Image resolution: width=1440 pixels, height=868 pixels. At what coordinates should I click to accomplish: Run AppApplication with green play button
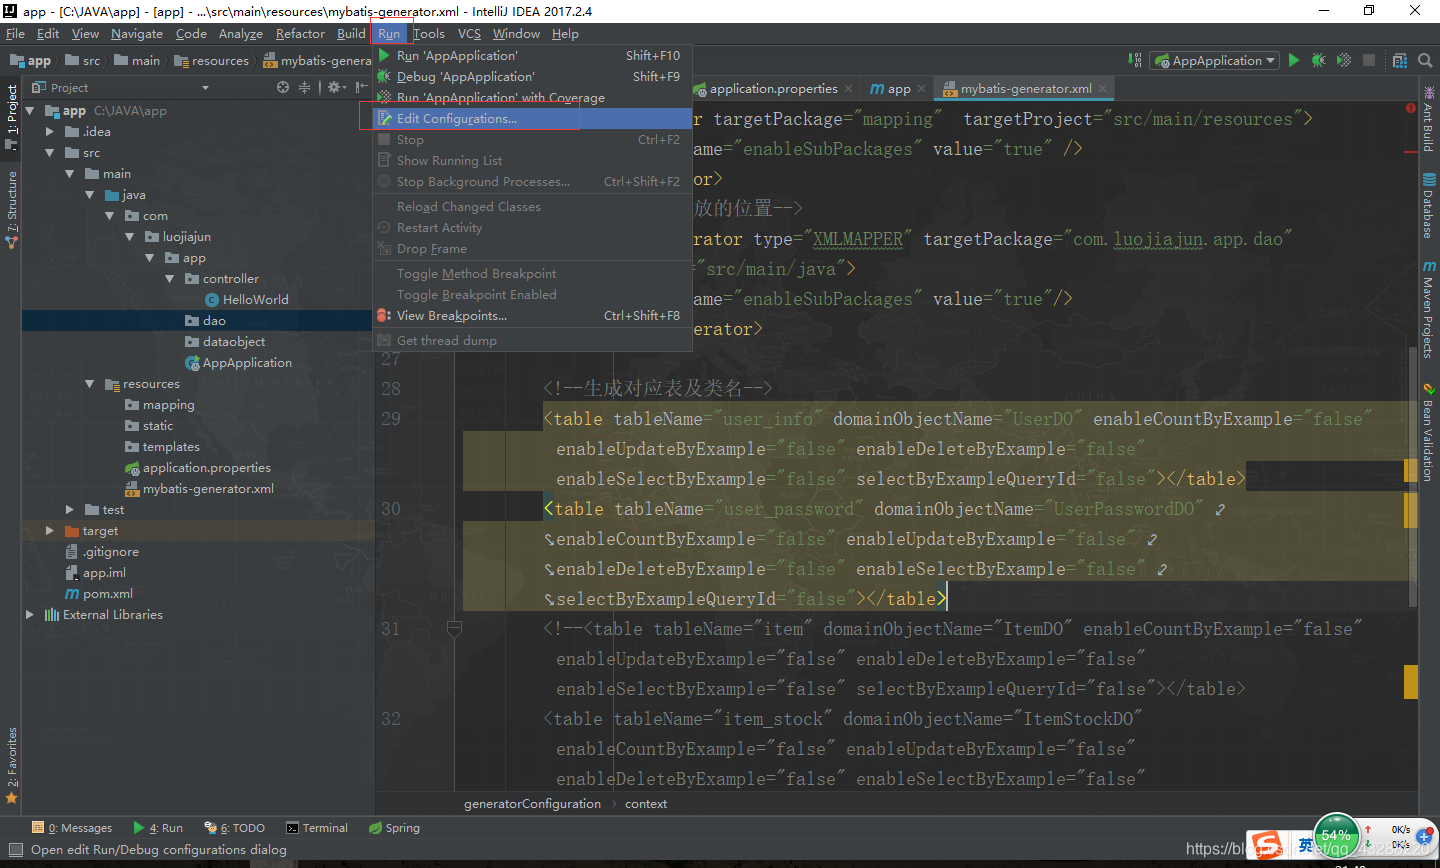click(x=1293, y=60)
